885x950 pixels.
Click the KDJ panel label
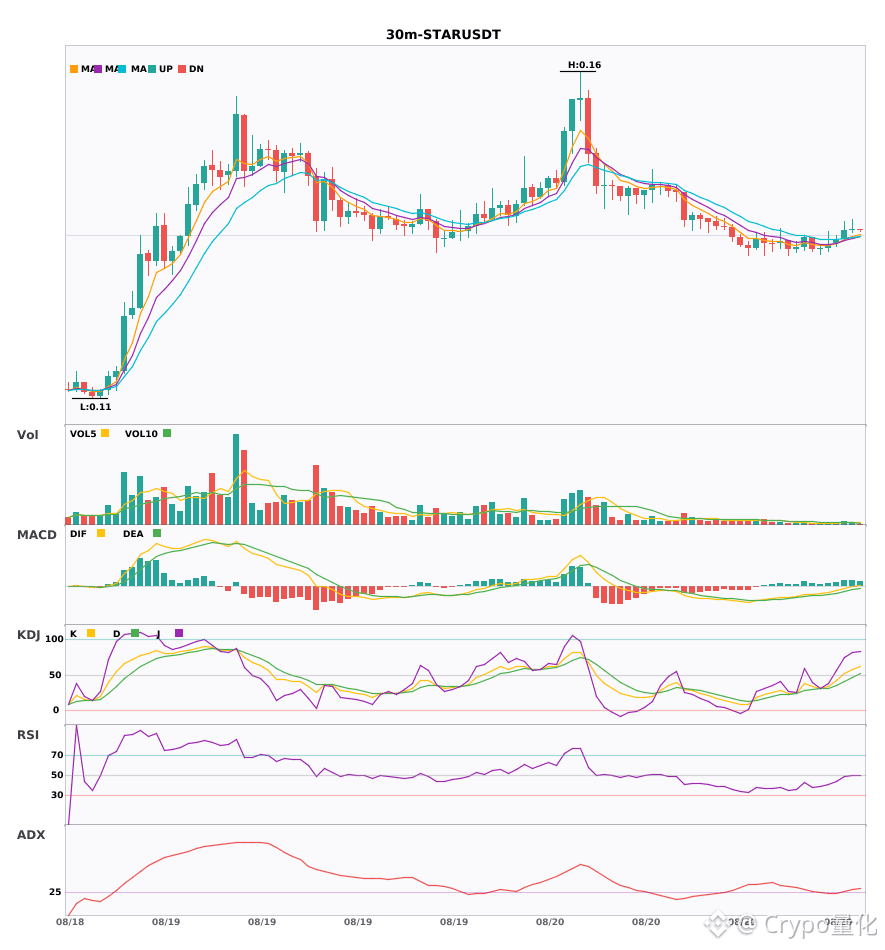(28, 635)
